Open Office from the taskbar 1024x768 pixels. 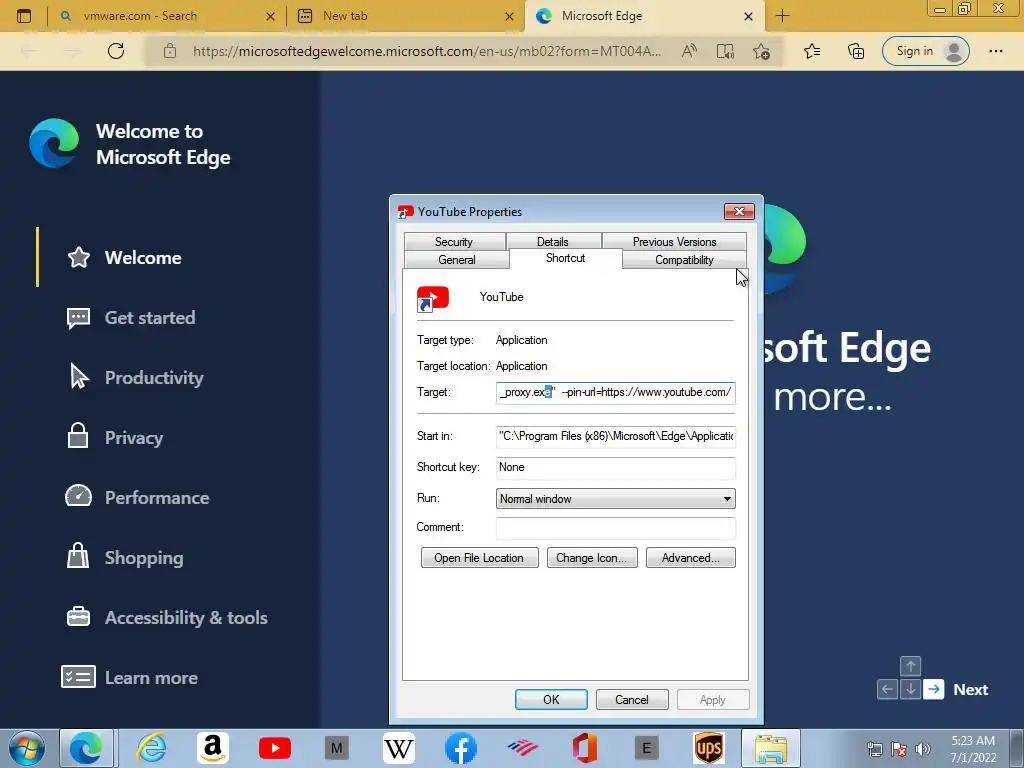584,748
